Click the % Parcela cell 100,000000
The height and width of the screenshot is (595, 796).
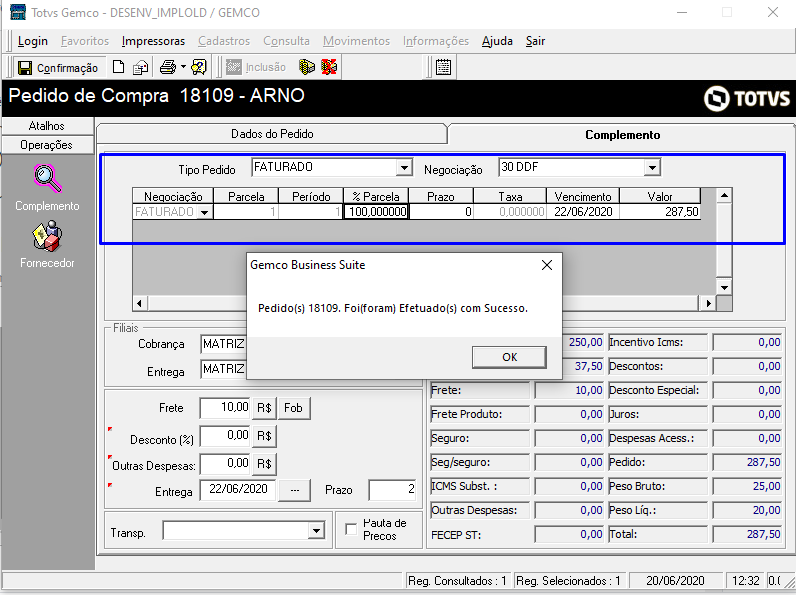(376, 212)
